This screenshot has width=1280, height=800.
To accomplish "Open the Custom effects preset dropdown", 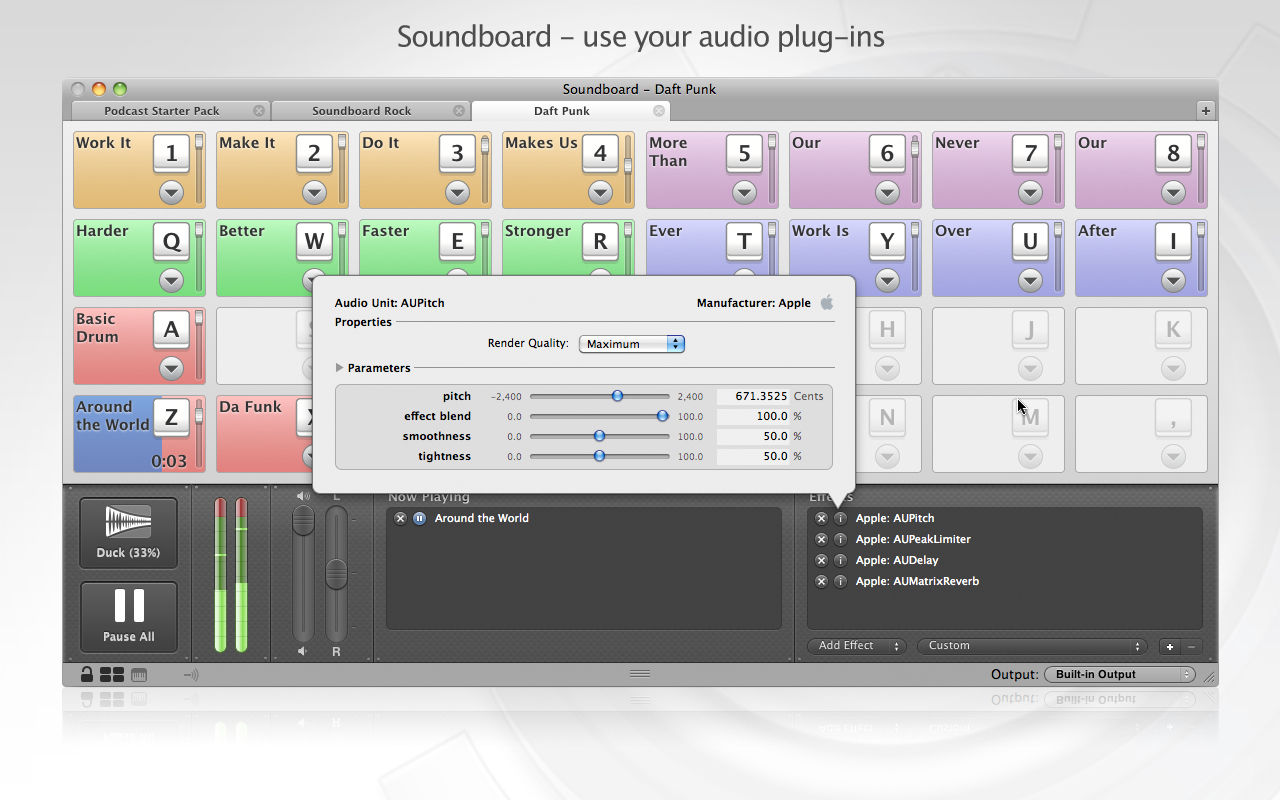I will point(1031,646).
